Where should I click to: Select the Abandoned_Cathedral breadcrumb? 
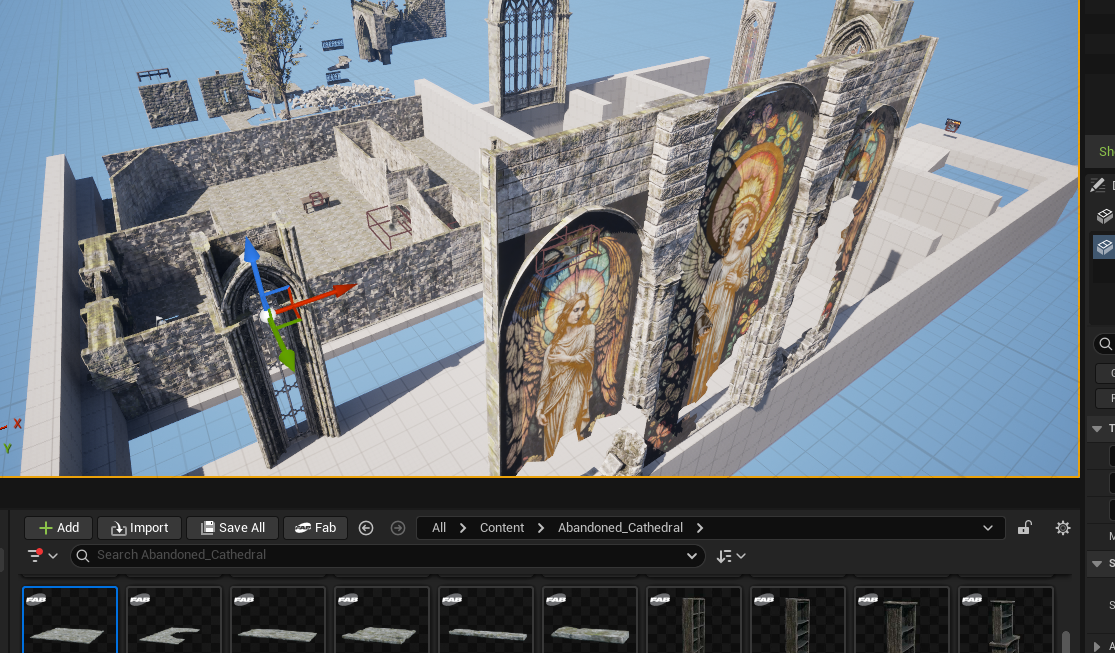(620, 528)
